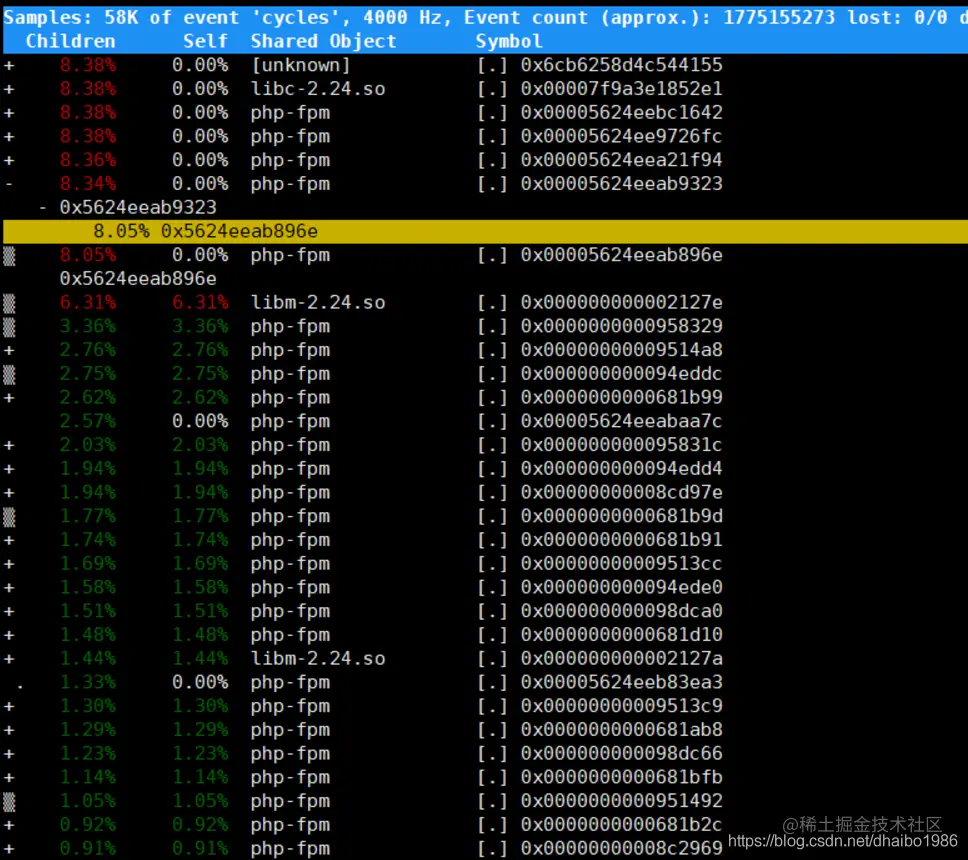968x860 pixels.
Task: Click the Children column header
Action: point(70,41)
